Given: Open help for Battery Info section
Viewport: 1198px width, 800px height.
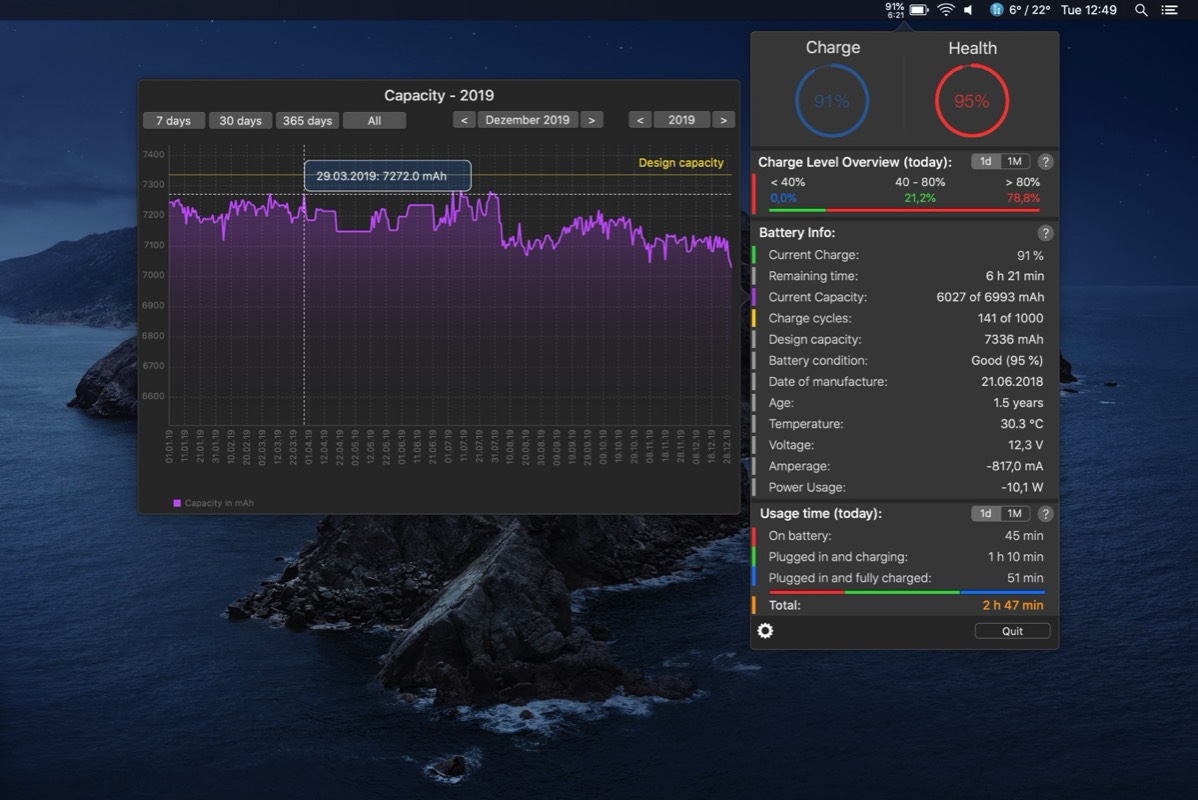Looking at the screenshot, I should [x=1045, y=233].
